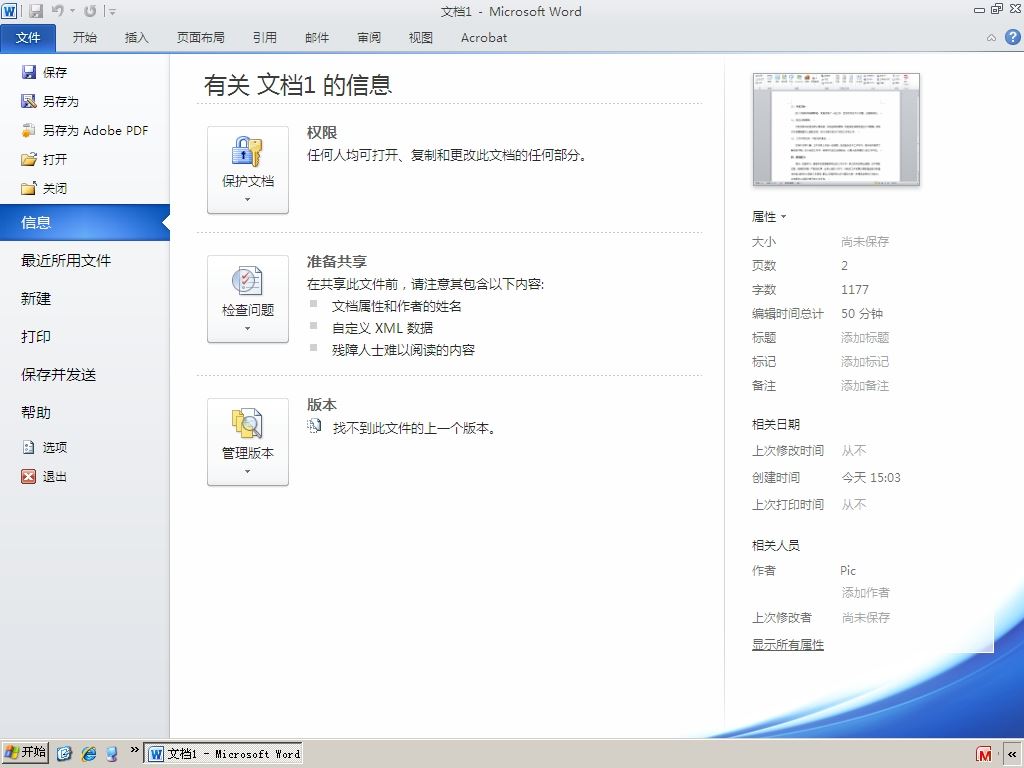This screenshot has width=1024, height=768.
Task: Click the Redo icon in the title bar
Action: coord(90,11)
